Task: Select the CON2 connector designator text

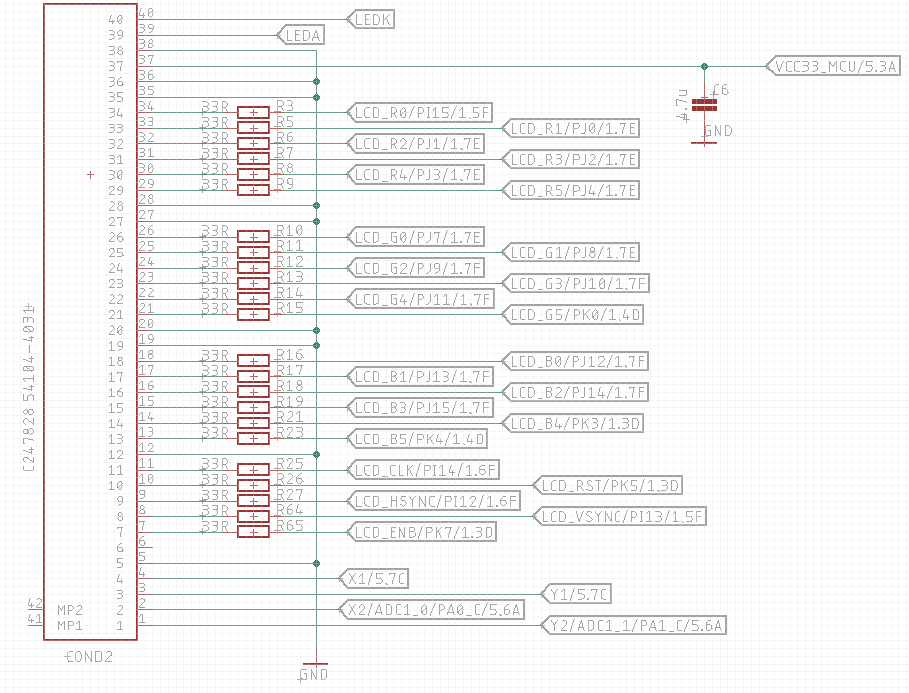Action: coord(88,657)
